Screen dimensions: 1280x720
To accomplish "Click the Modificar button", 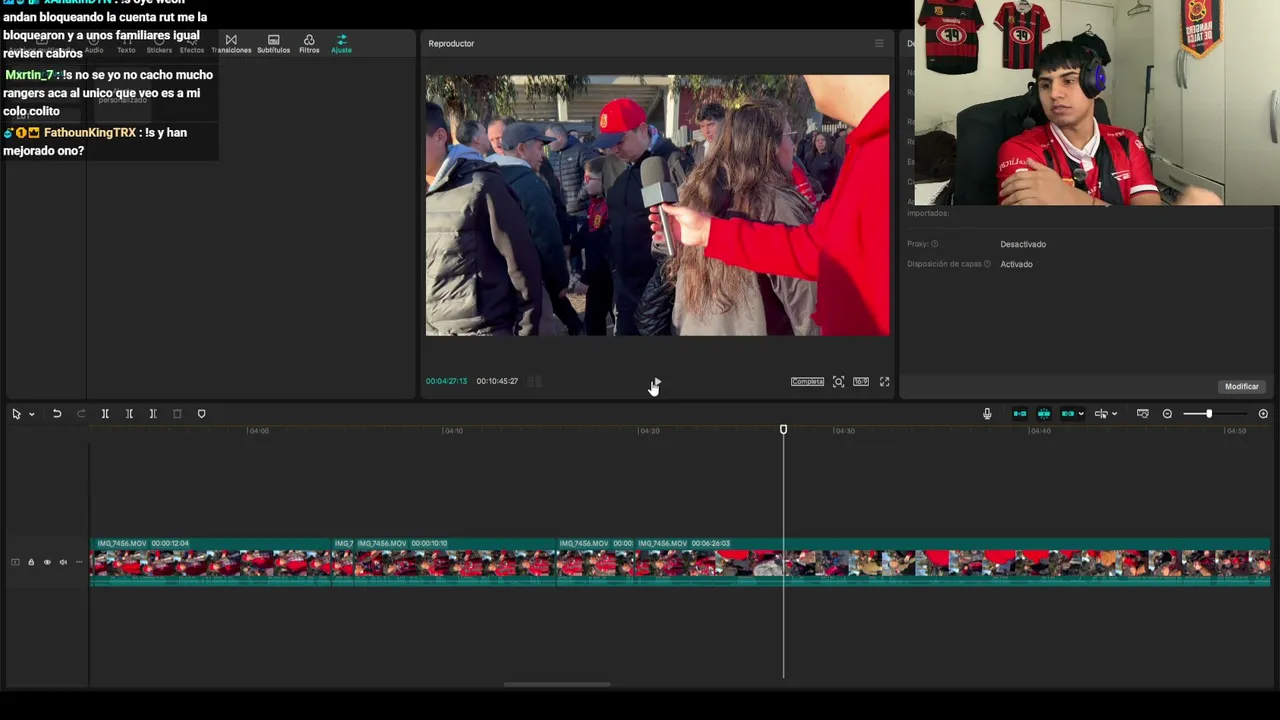I will [x=1242, y=387].
